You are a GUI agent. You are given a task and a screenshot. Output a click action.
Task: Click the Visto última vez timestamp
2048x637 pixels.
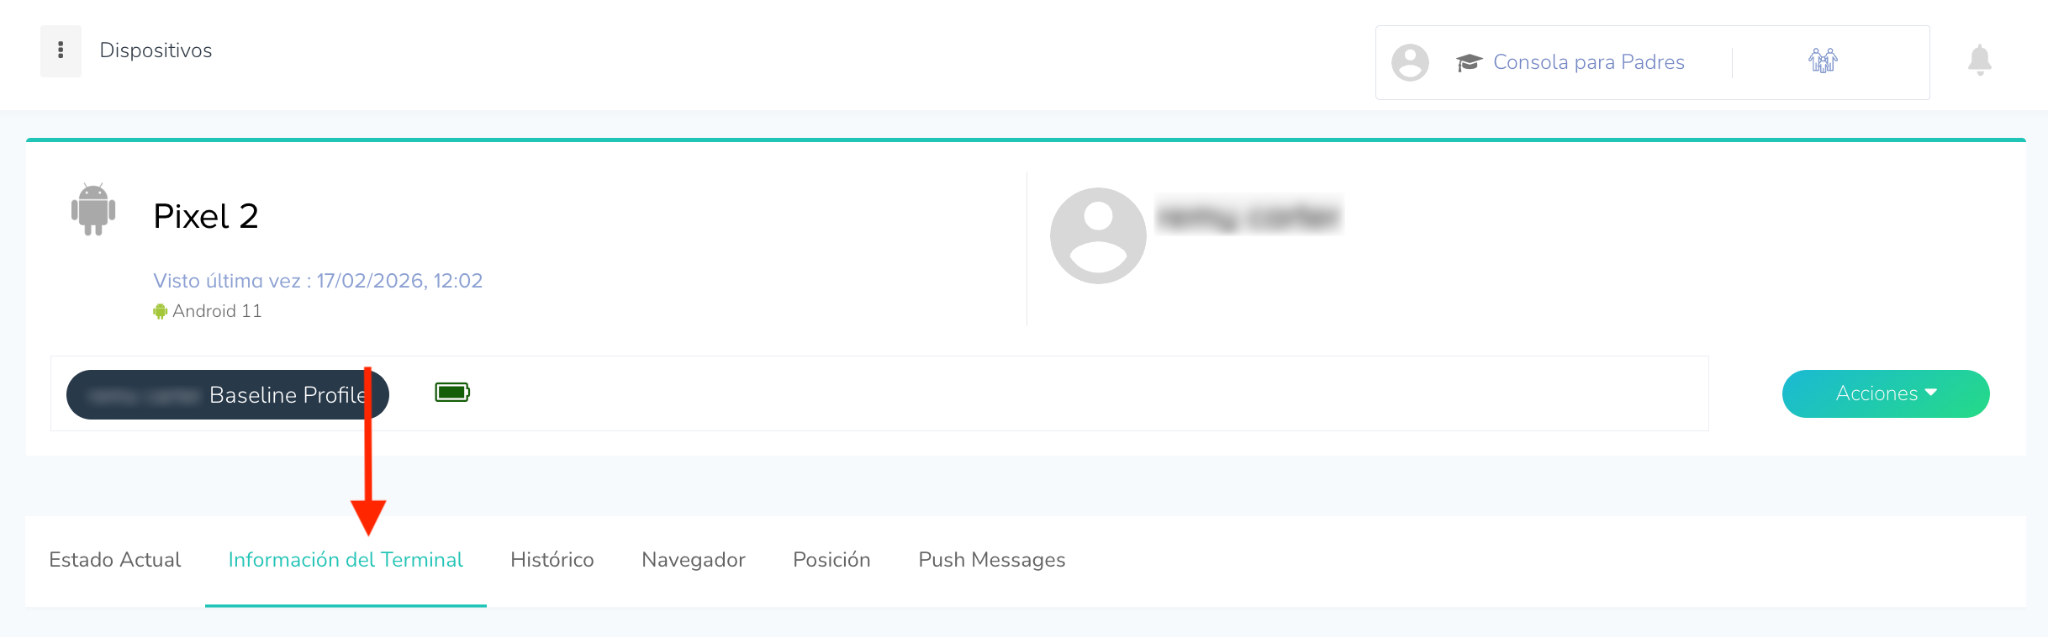click(318, 281)
